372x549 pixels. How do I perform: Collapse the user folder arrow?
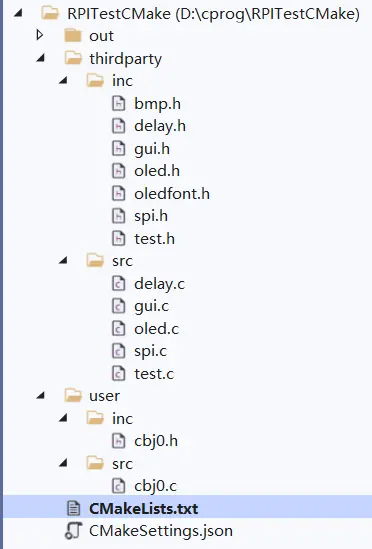click(x=41, y=396)
